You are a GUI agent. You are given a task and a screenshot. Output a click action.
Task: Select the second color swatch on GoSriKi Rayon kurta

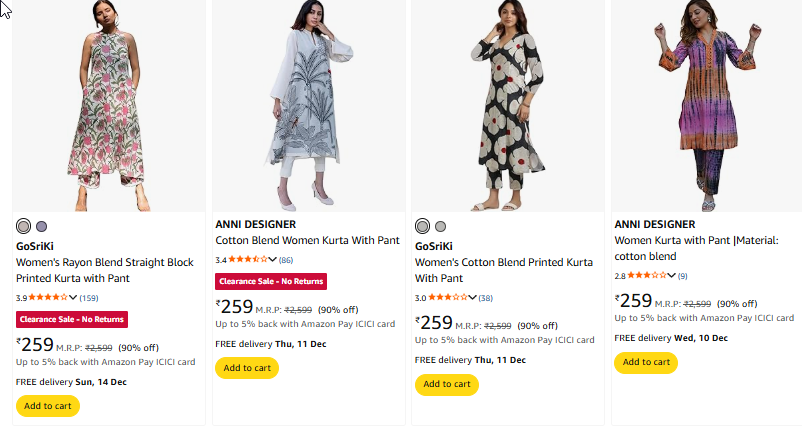point(41,226)
